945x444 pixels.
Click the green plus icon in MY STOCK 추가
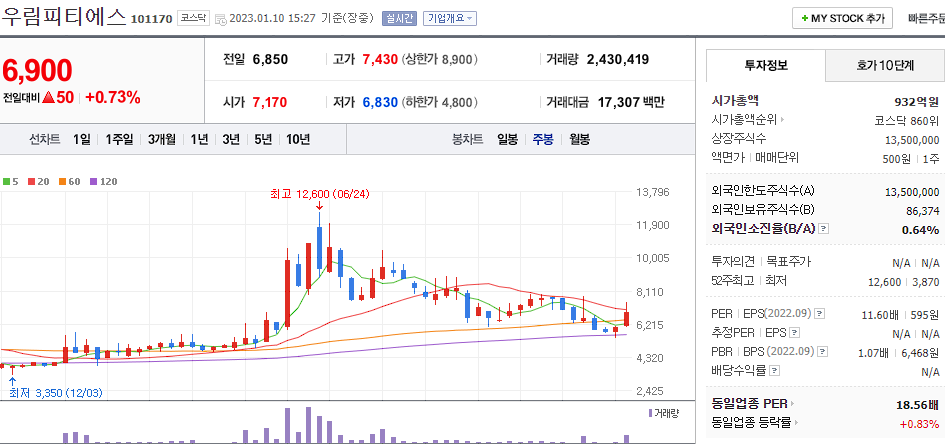pos(805,19)
